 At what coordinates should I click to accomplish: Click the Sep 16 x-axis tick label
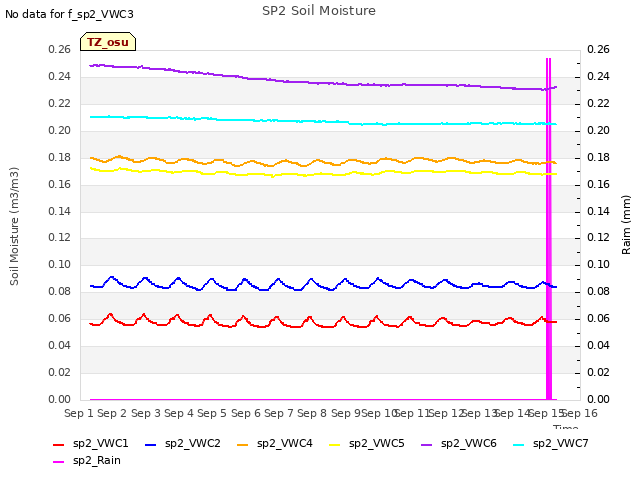click(x=580, y=413)
